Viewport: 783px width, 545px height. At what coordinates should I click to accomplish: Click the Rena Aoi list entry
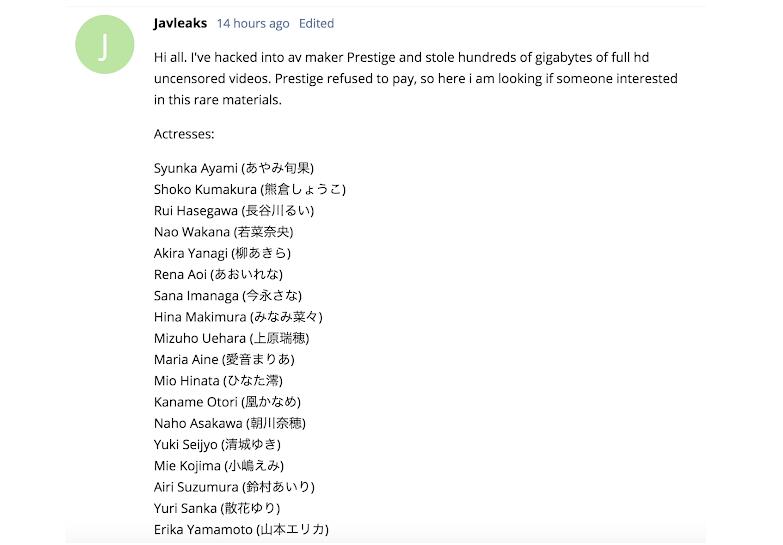click(x=219, y=274)
